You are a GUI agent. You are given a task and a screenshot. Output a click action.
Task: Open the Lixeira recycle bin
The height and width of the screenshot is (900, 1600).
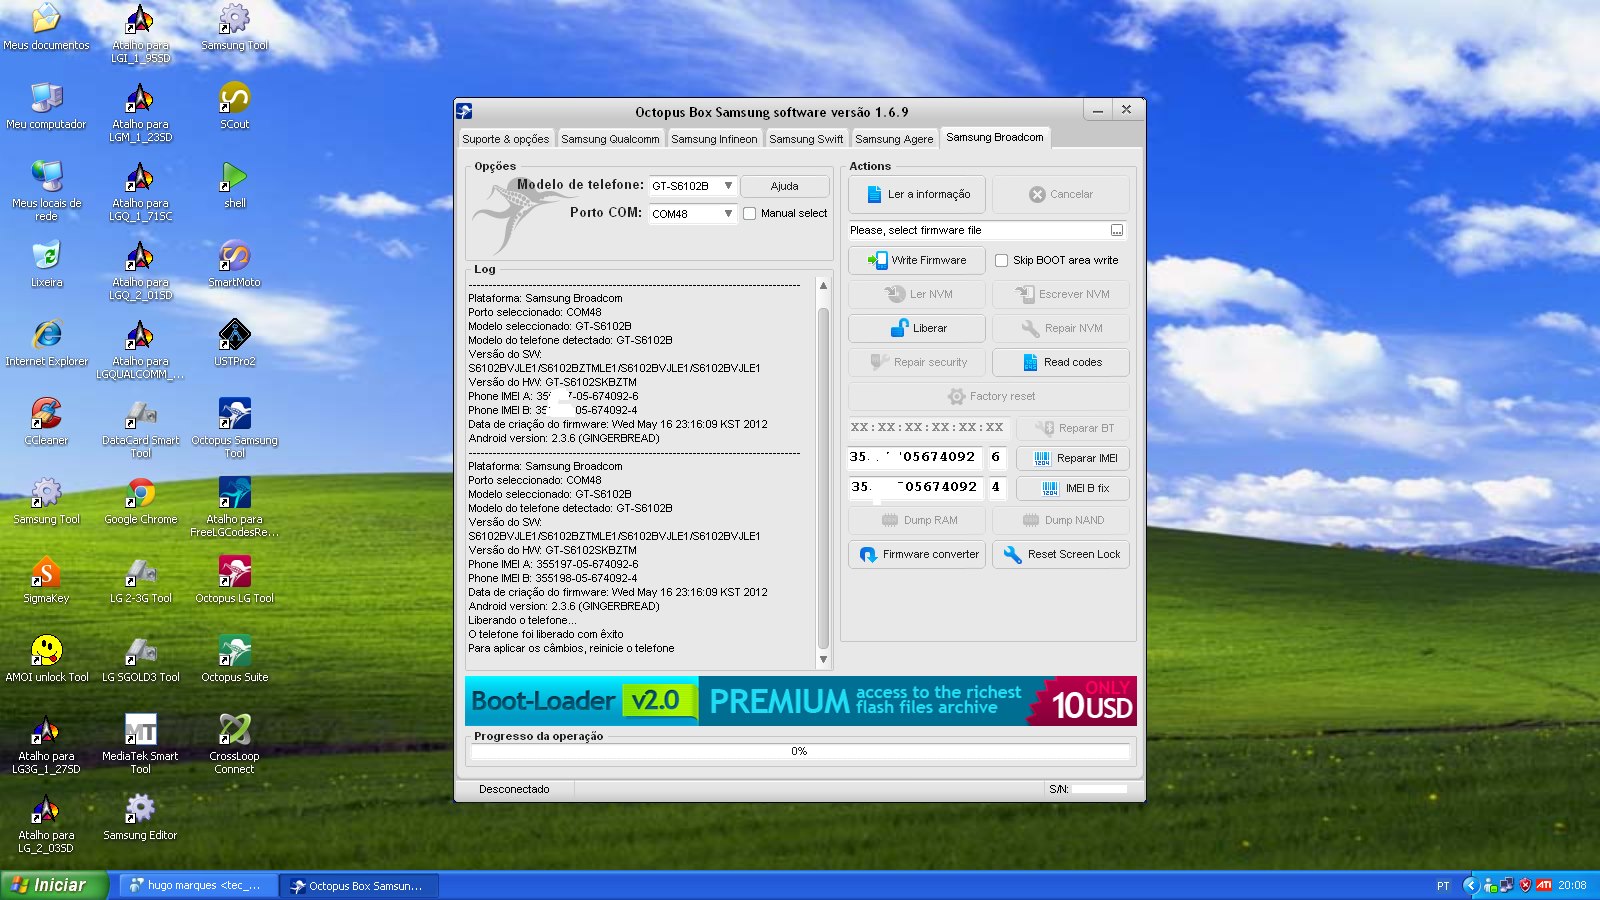[x=46, y=263]
